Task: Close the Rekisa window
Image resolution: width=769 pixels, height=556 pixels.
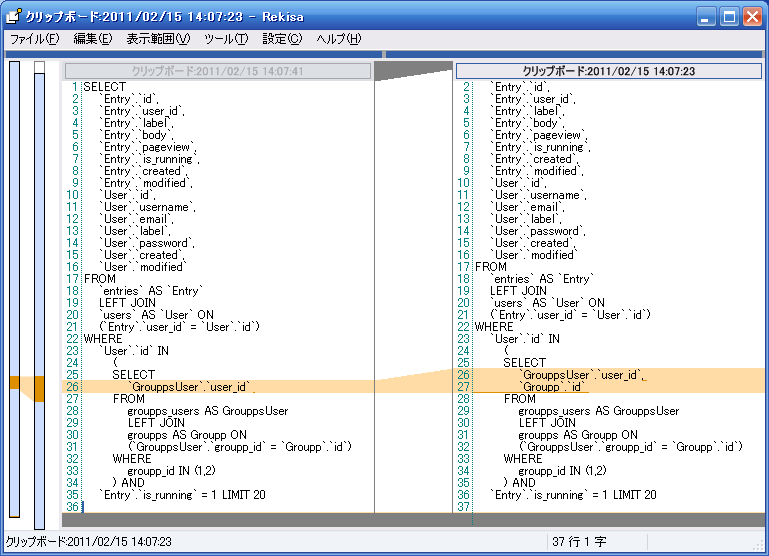Action: 752,17
